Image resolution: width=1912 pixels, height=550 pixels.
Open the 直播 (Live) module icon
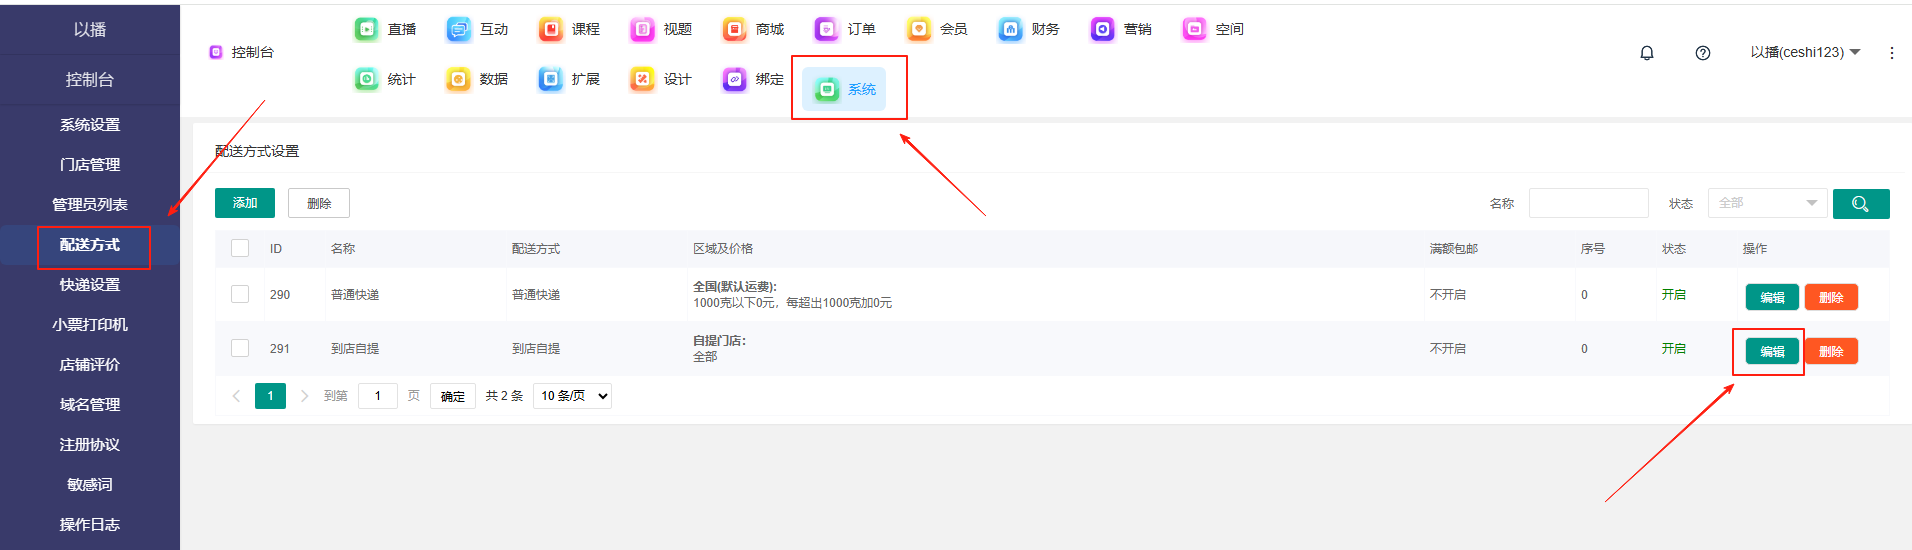(x=368, y=30)
